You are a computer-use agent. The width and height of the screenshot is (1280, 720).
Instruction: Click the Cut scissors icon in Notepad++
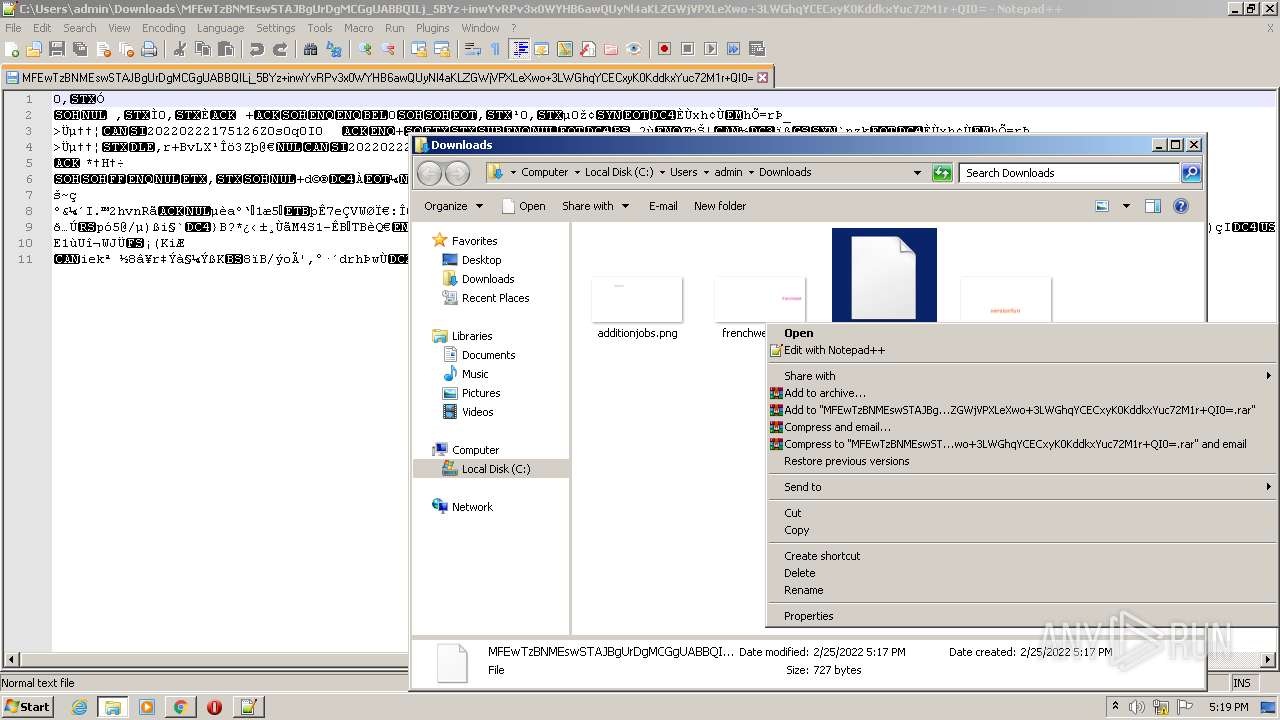point(179,48)
